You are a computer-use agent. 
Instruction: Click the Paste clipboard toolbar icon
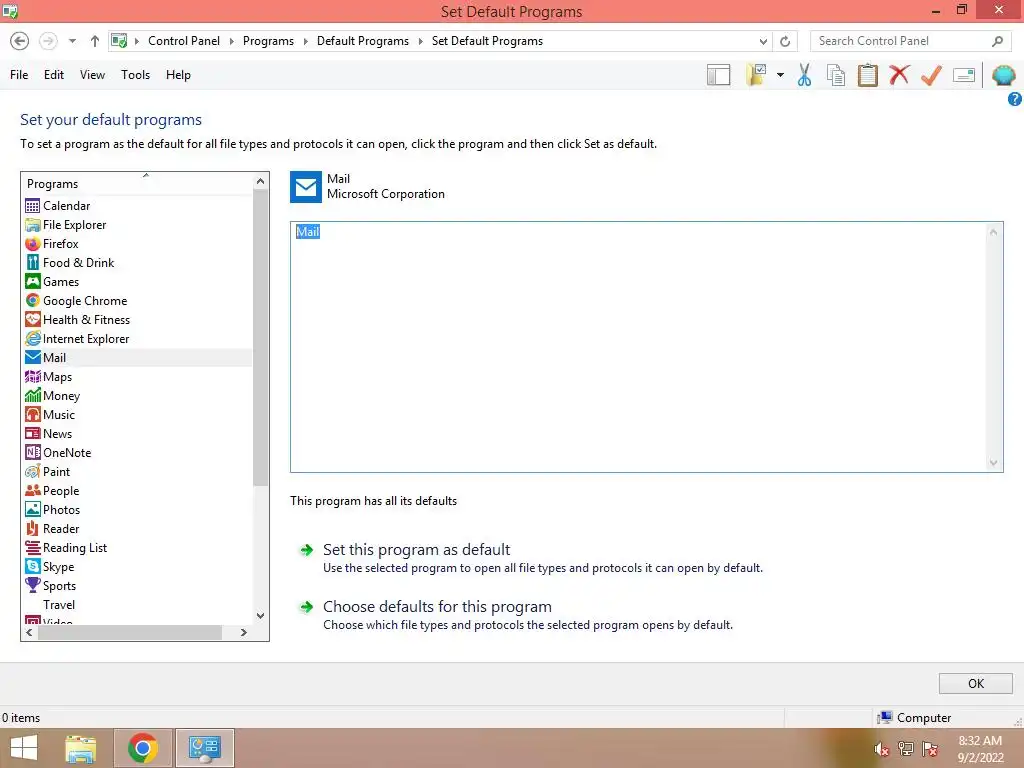tap(867, 75)
